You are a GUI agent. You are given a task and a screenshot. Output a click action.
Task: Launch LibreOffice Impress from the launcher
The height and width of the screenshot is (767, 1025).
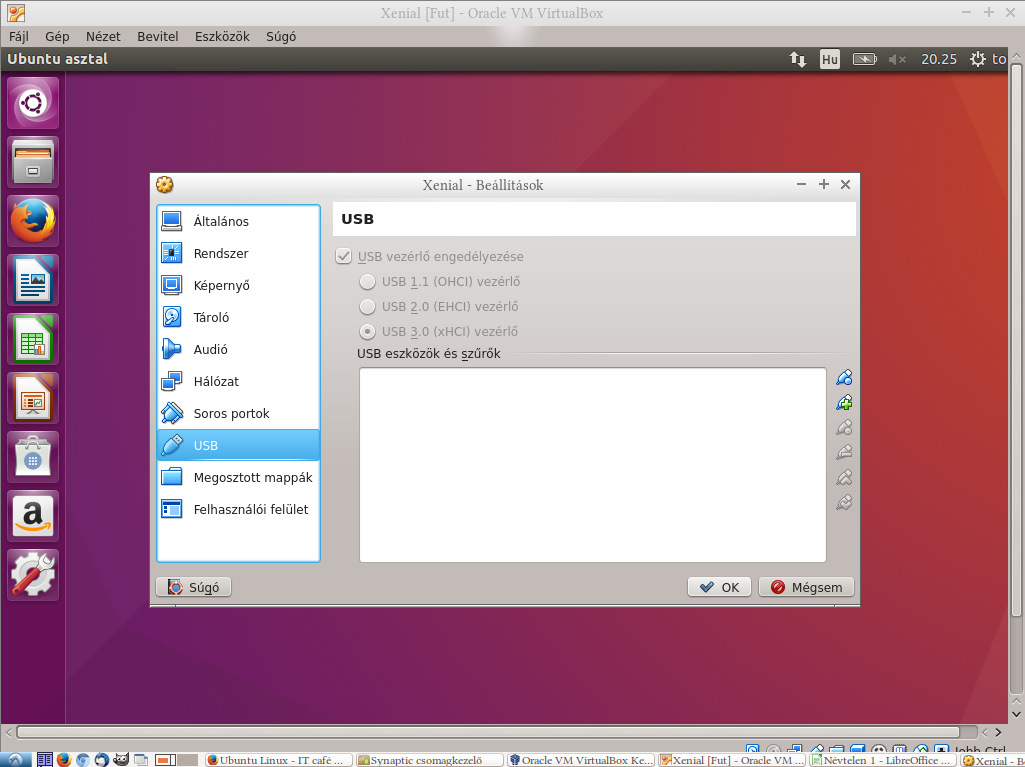click(x=33, y=398)
